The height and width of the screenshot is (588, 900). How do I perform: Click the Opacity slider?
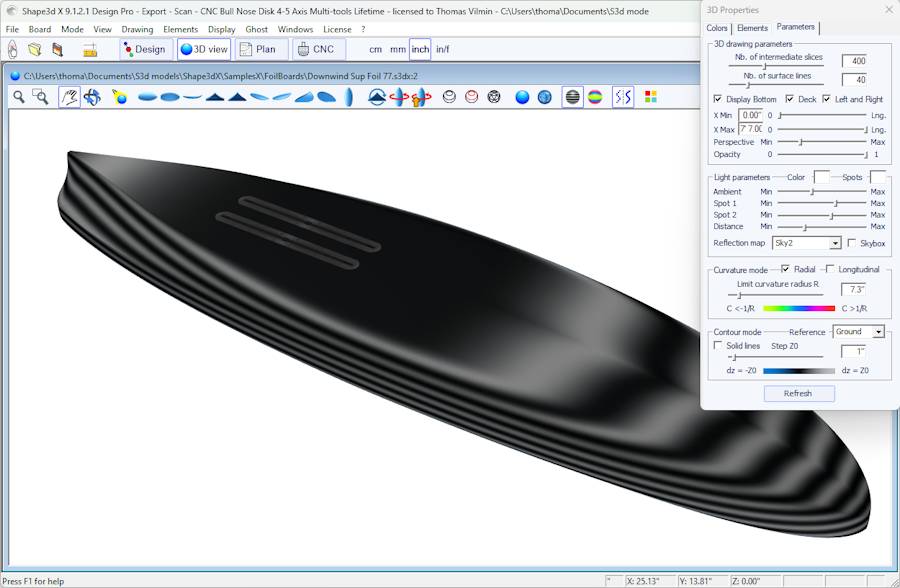click(823, 155)
